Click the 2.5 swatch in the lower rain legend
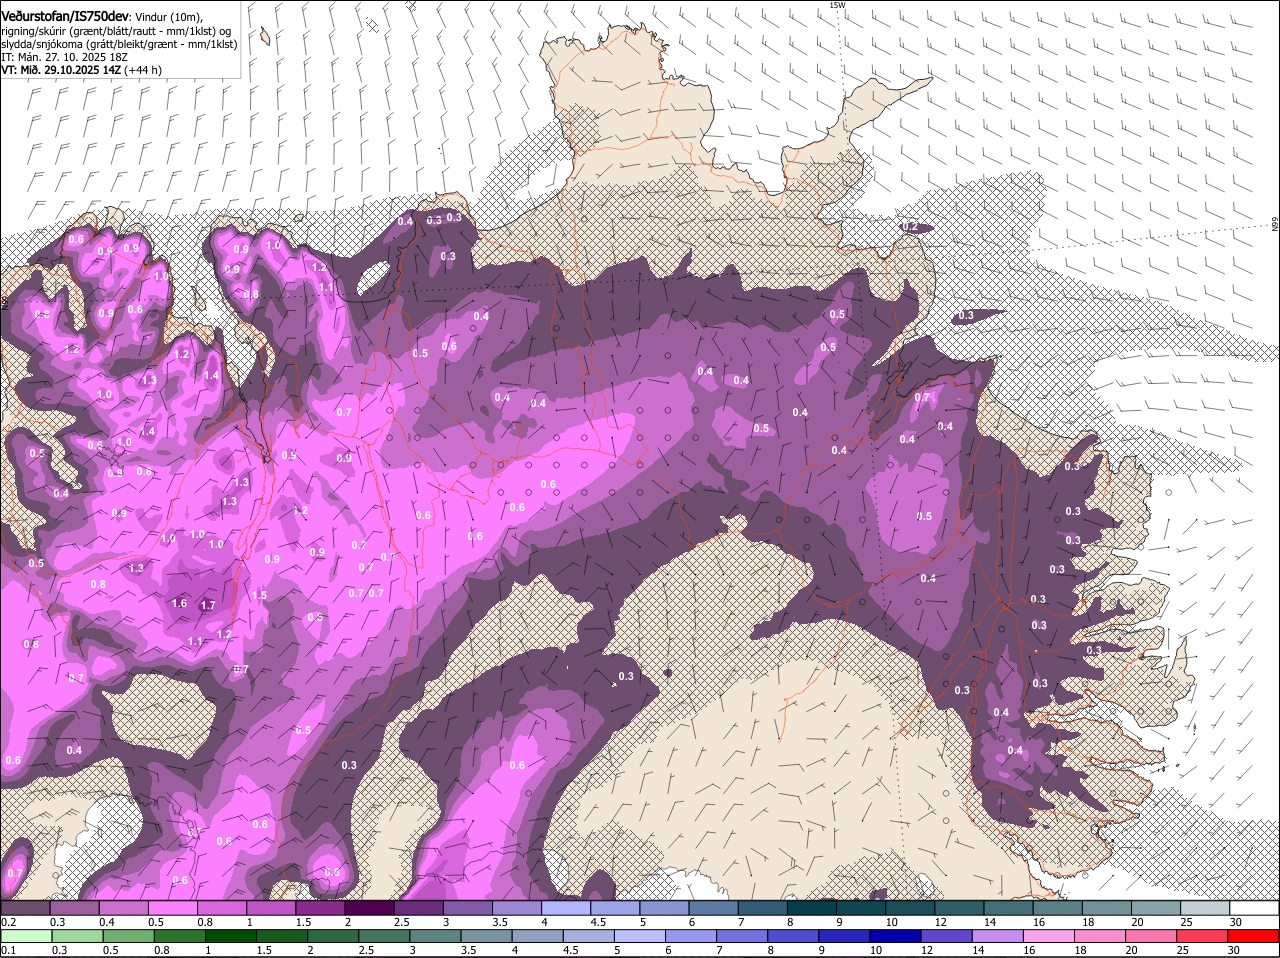This screenshot has width=1280, height=958. [383, 937]
